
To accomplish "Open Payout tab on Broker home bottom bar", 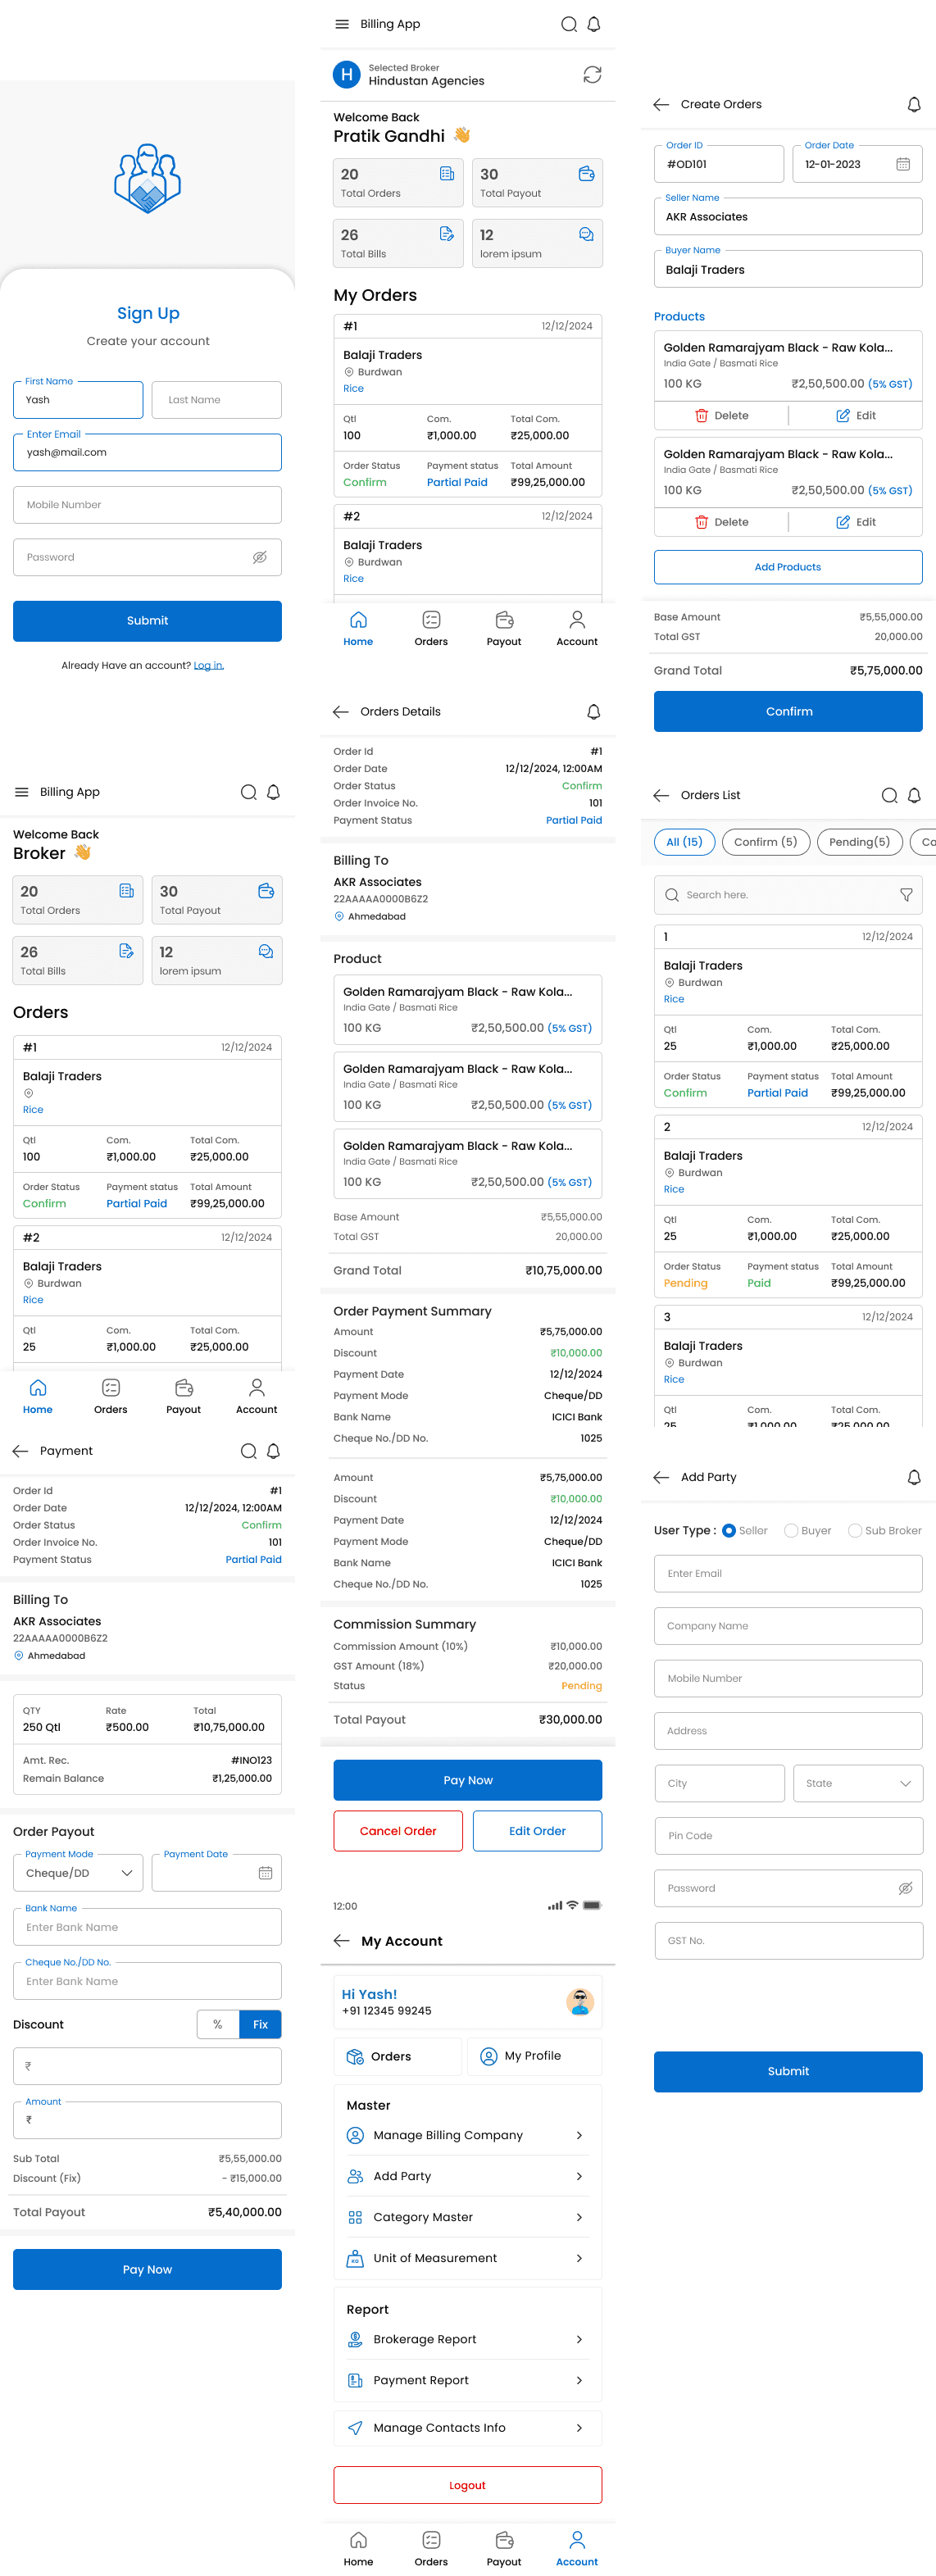I will (183, 1397).
